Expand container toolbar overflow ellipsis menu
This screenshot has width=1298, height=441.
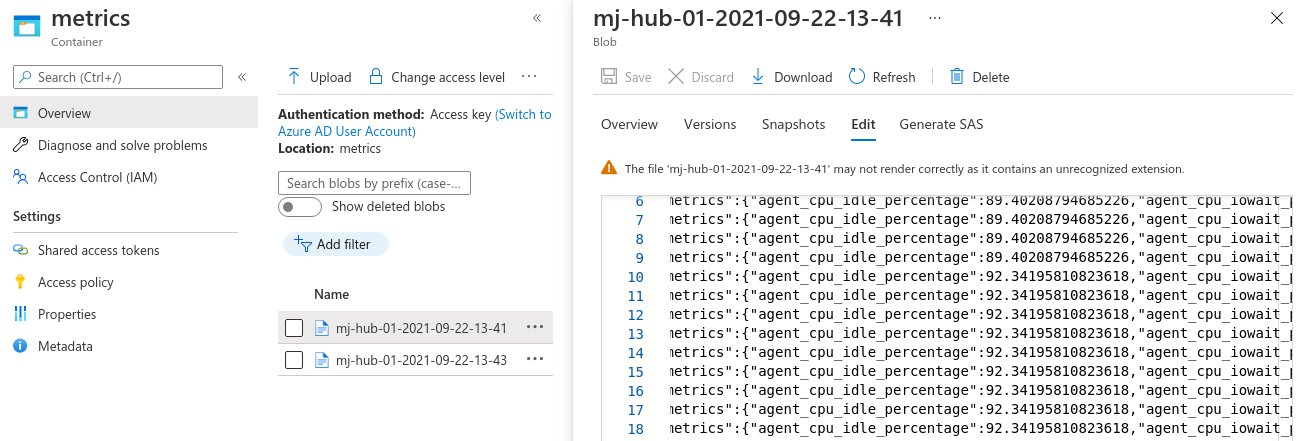pyautogui.click(x=530, y=77)
